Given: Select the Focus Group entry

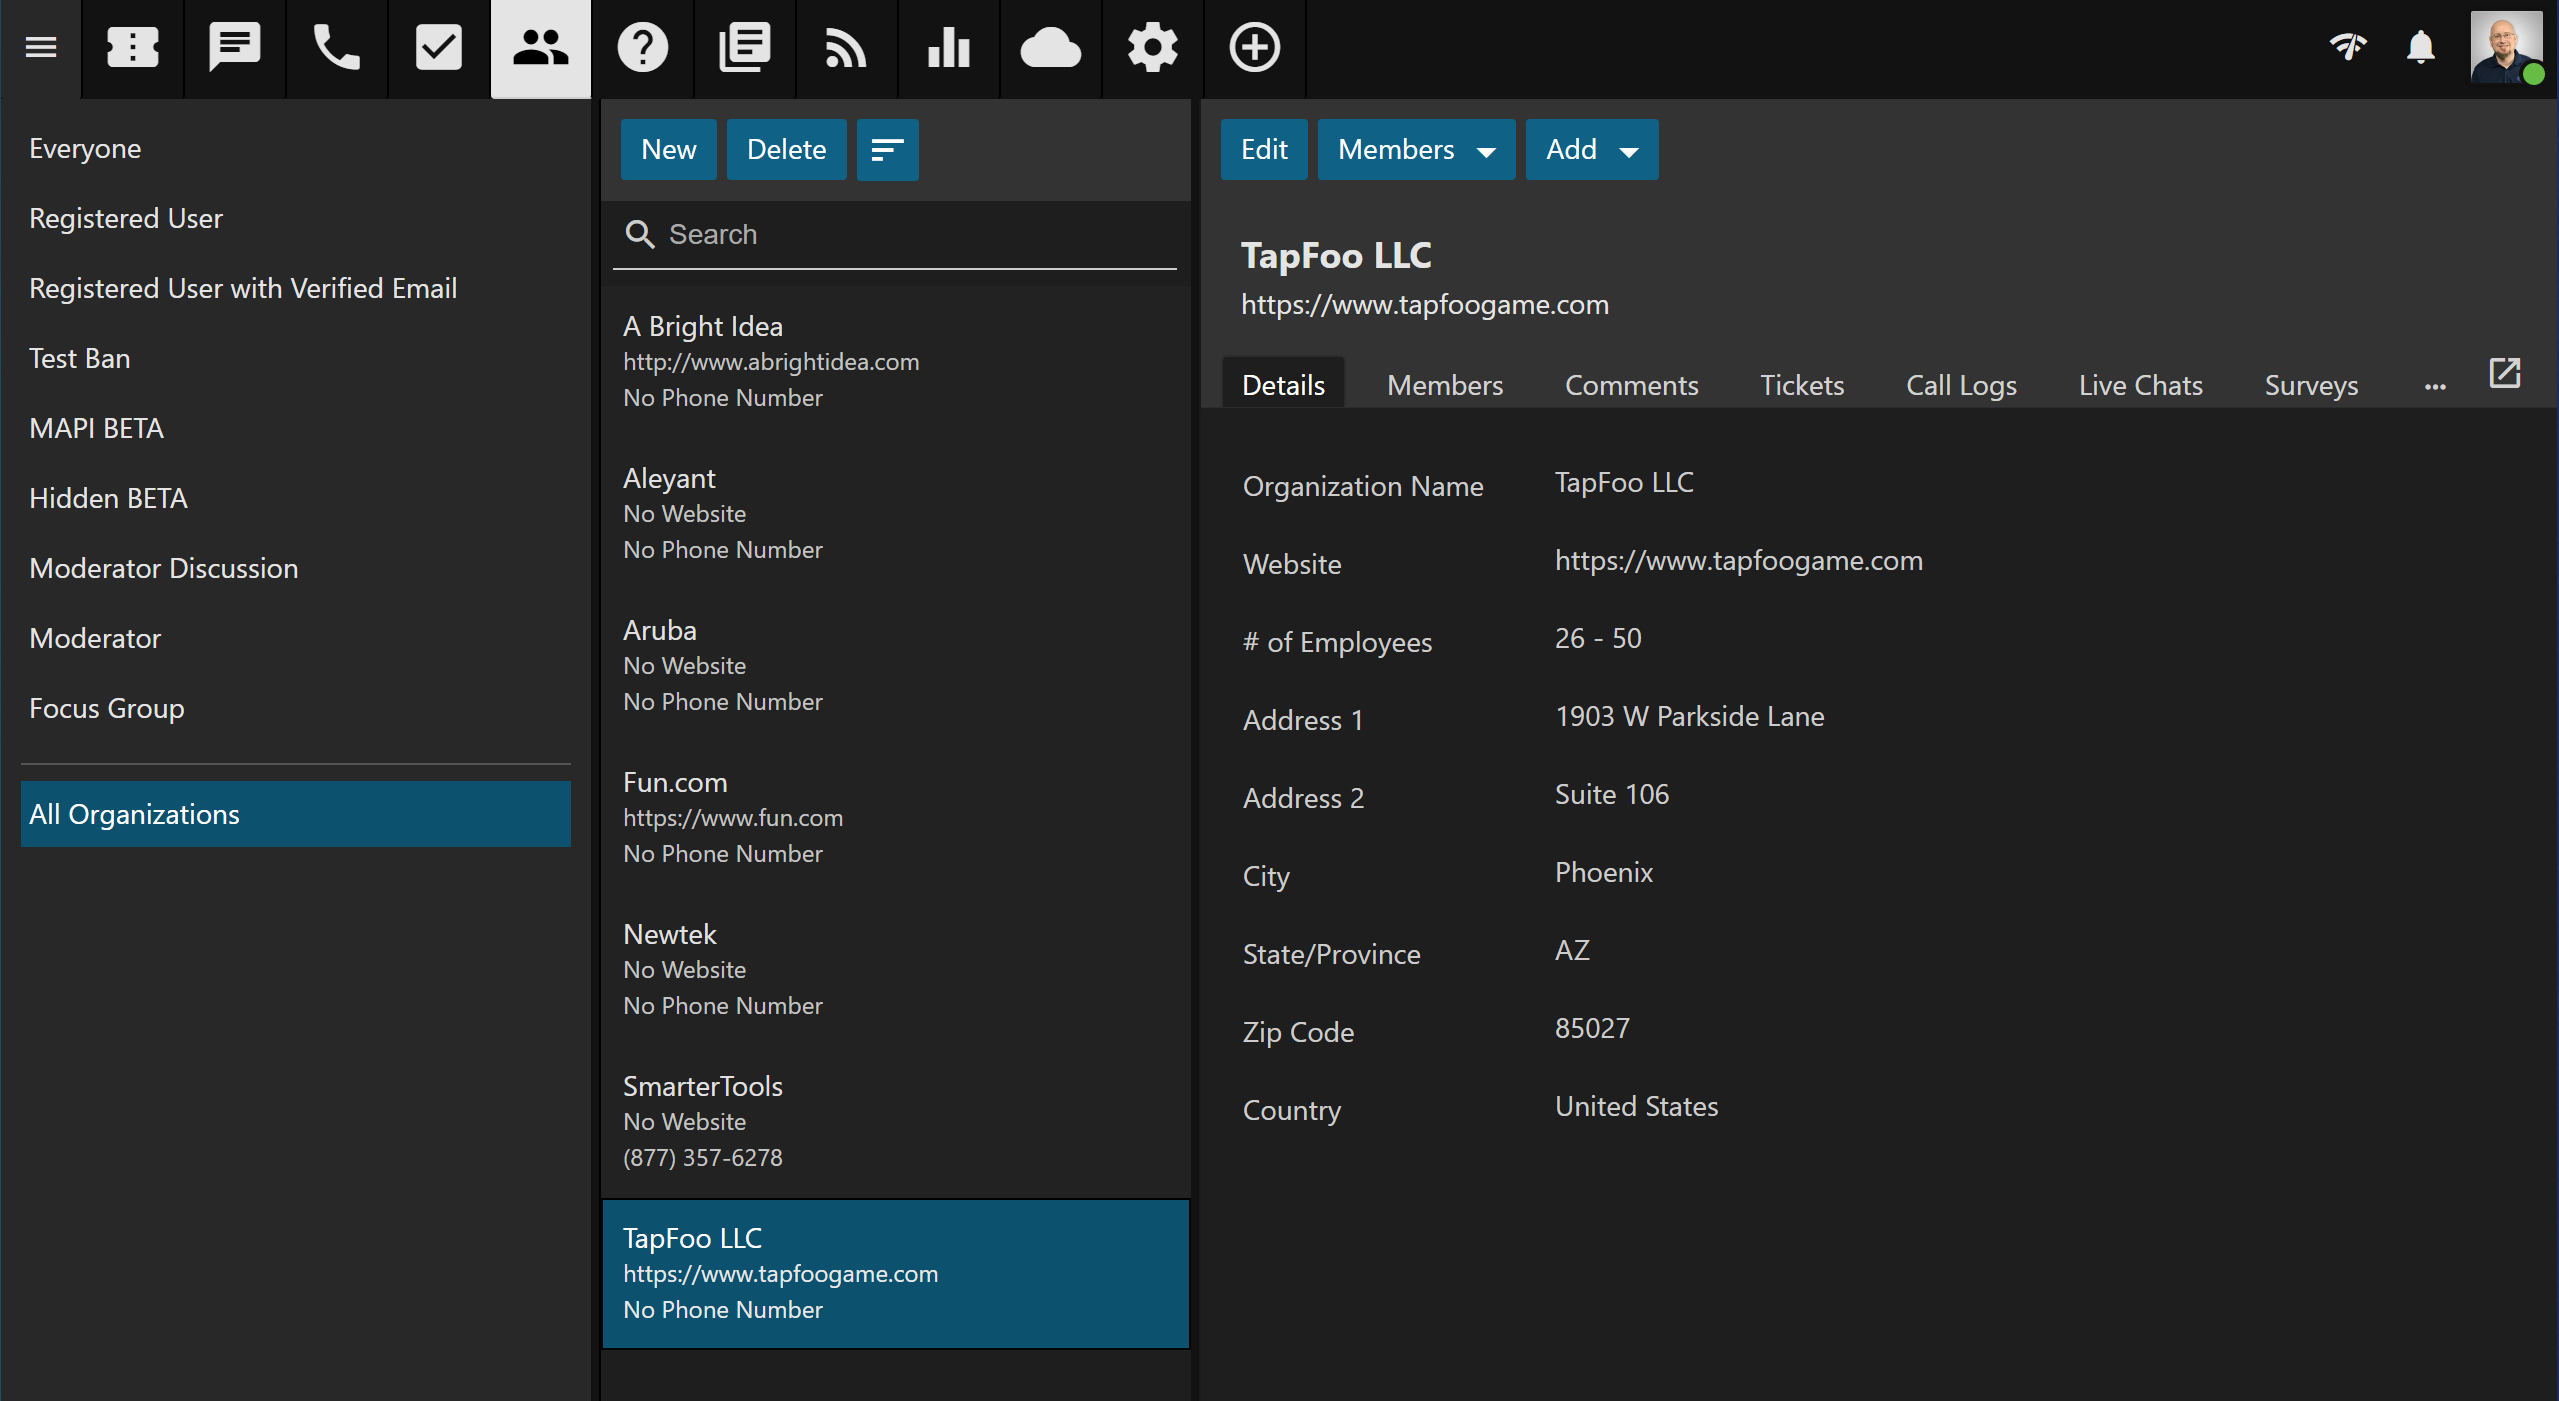Looking at the screenshot, I should [296, 708].
